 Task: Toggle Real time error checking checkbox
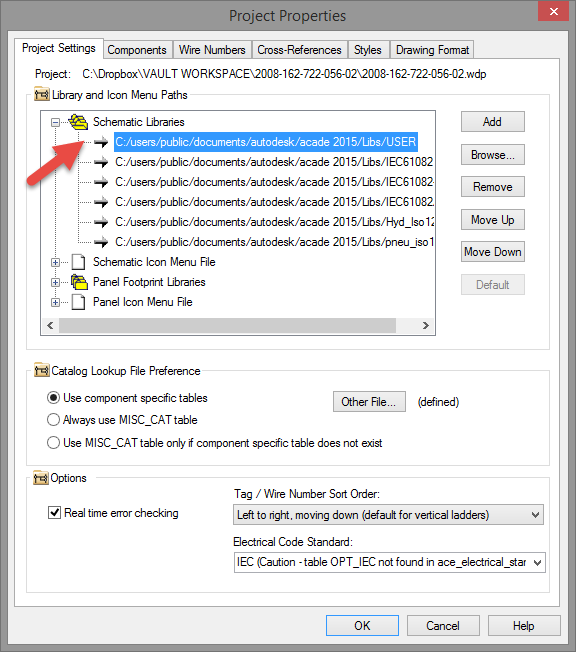coord(54,513)
